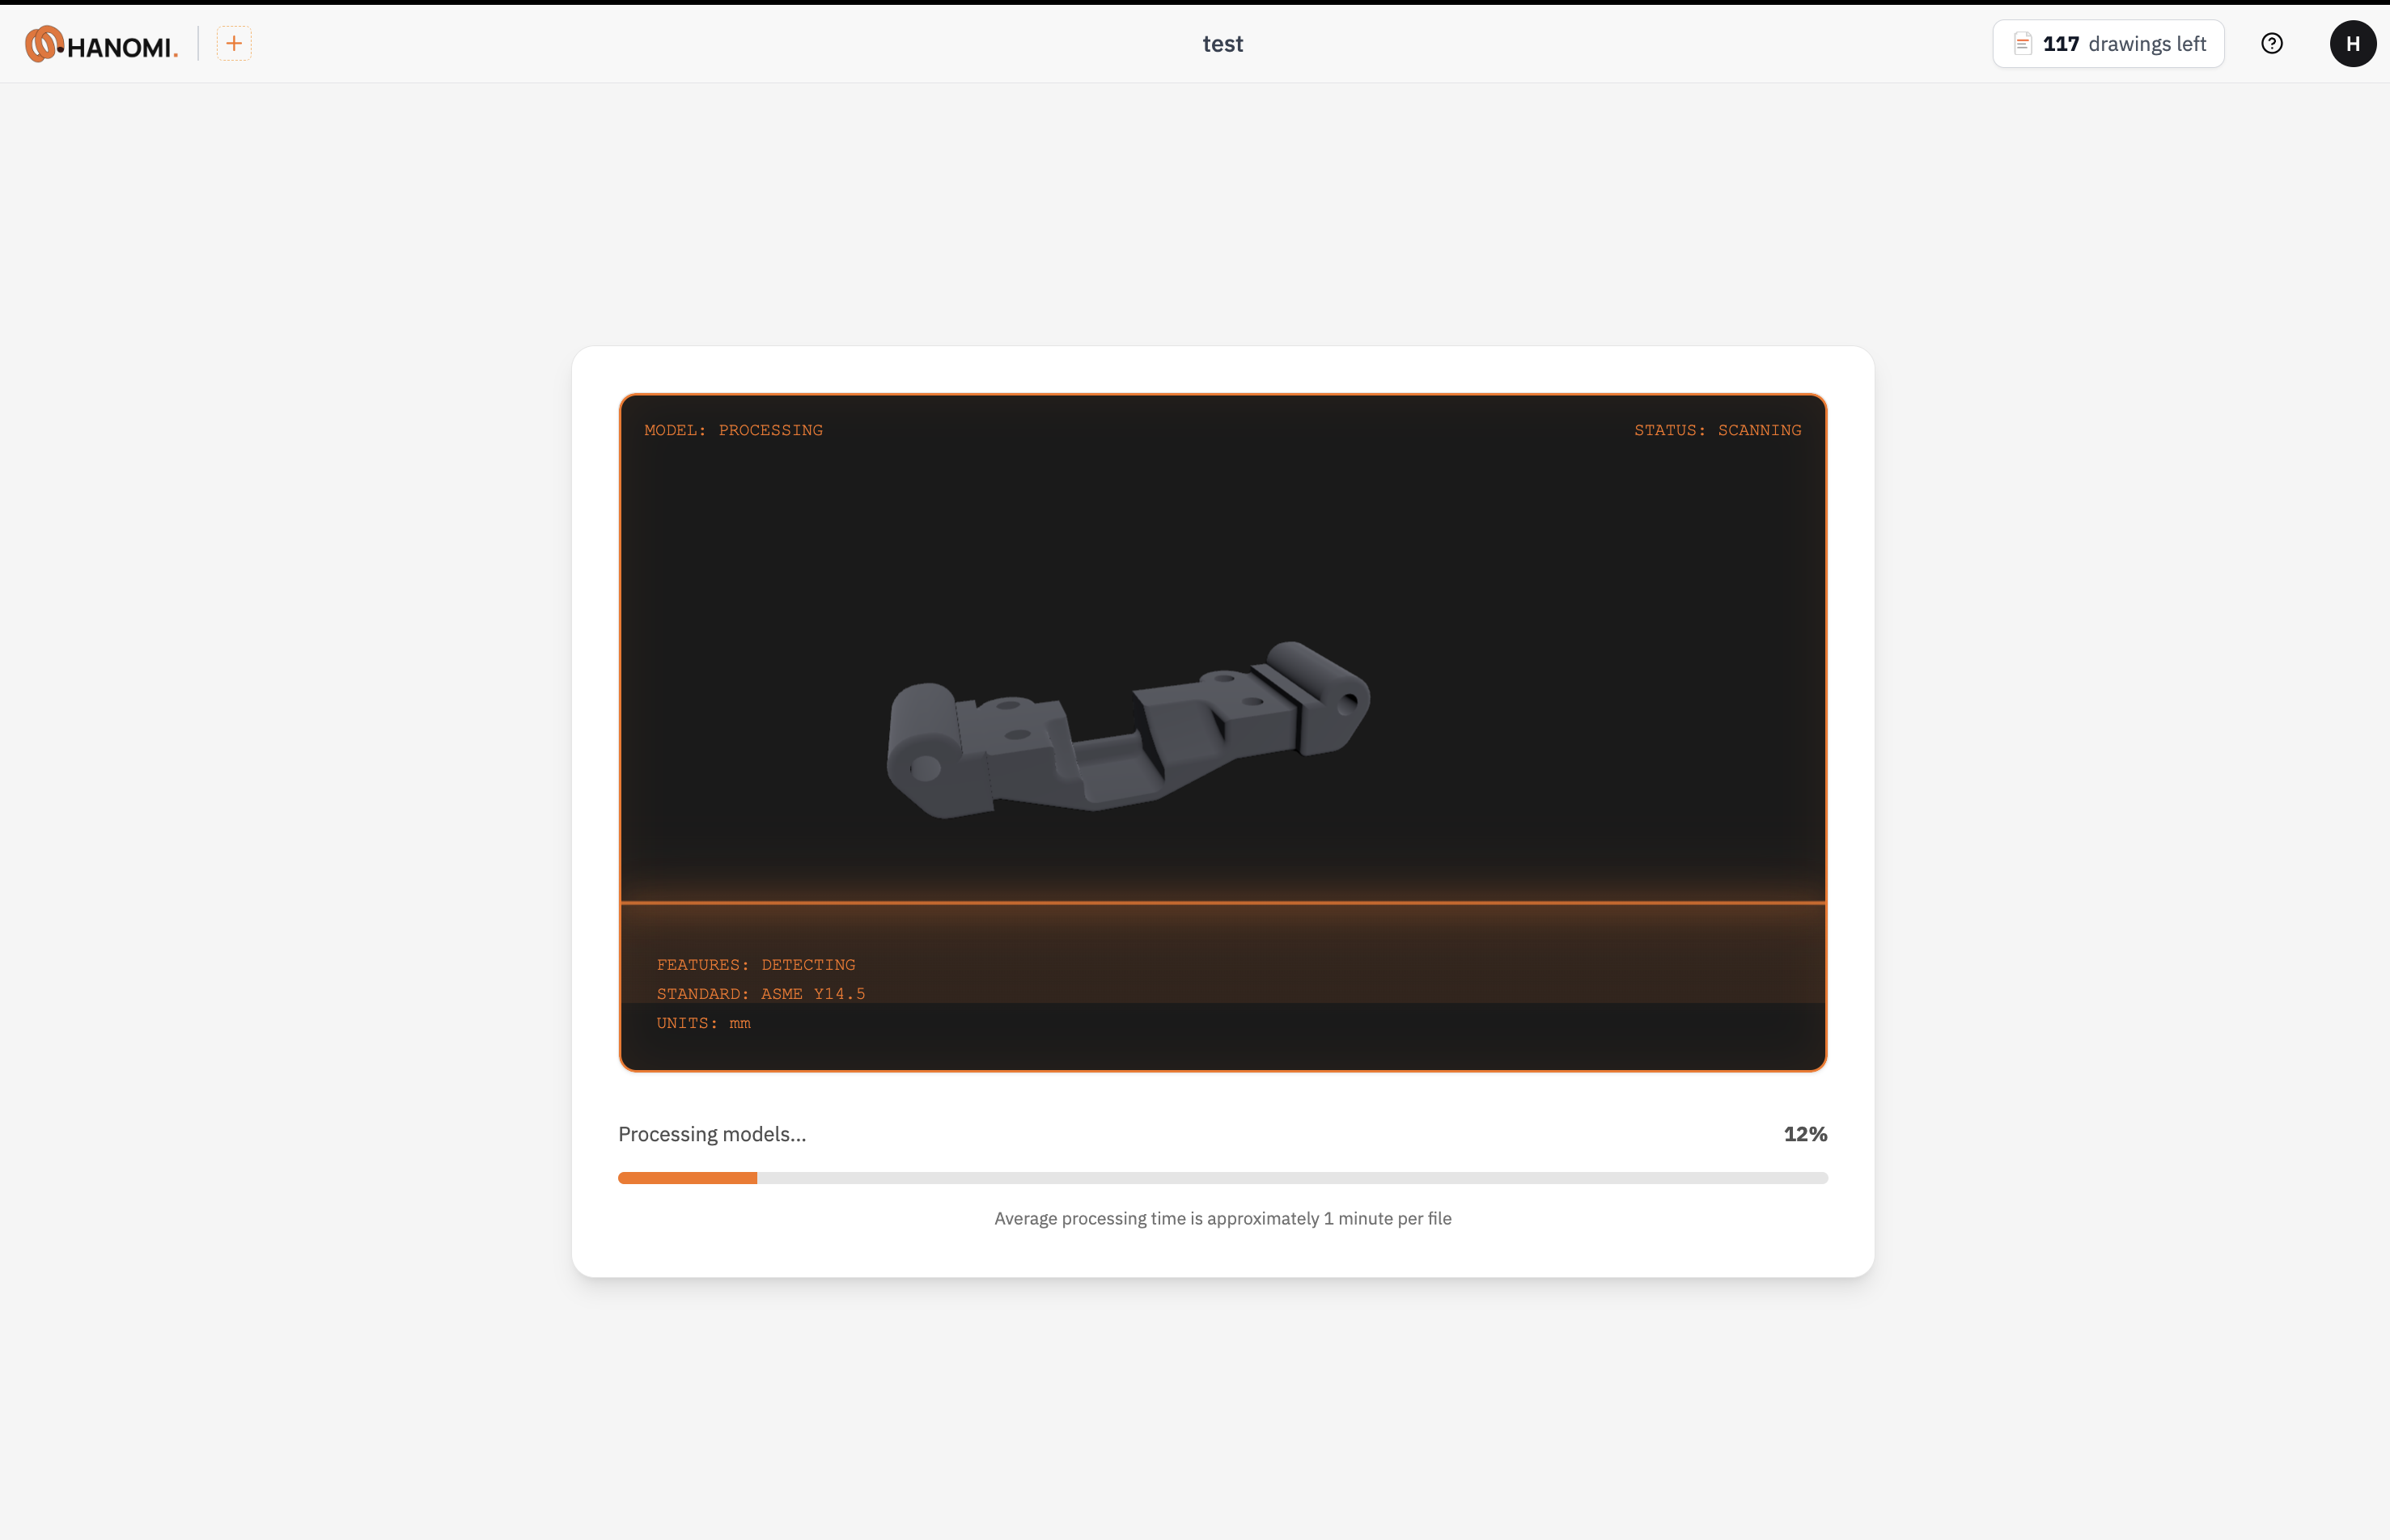Click the MODEL: PROCESSING label
This screenshot has width=2390, height=1540.
pyautogui.click(x=733, y=430)
